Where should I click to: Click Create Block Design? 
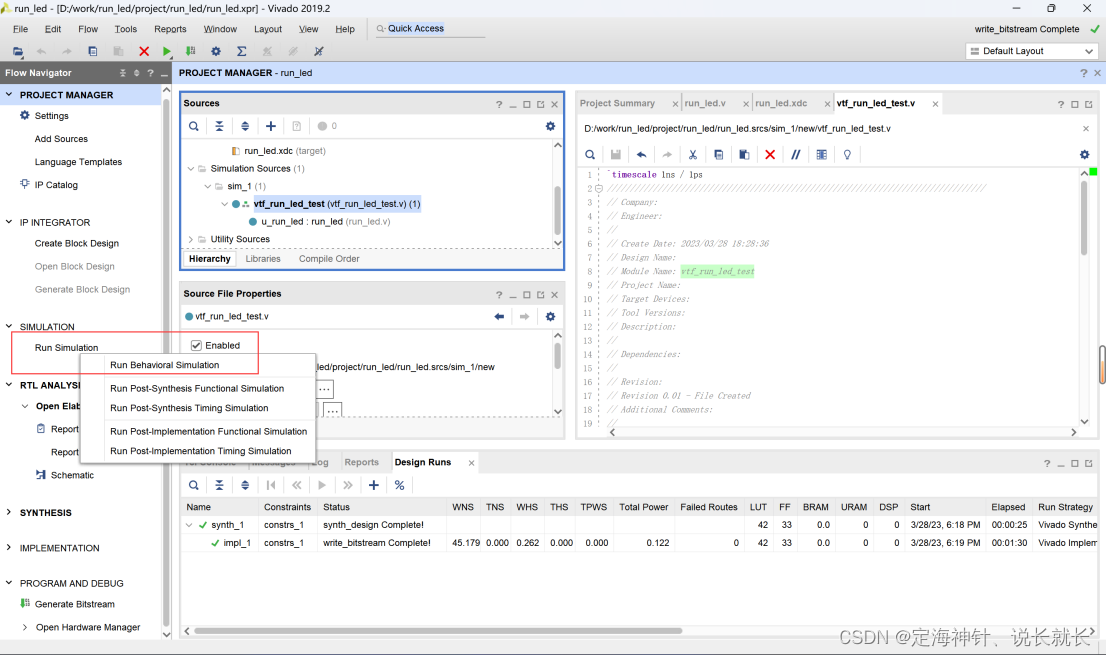pos(77,243)
